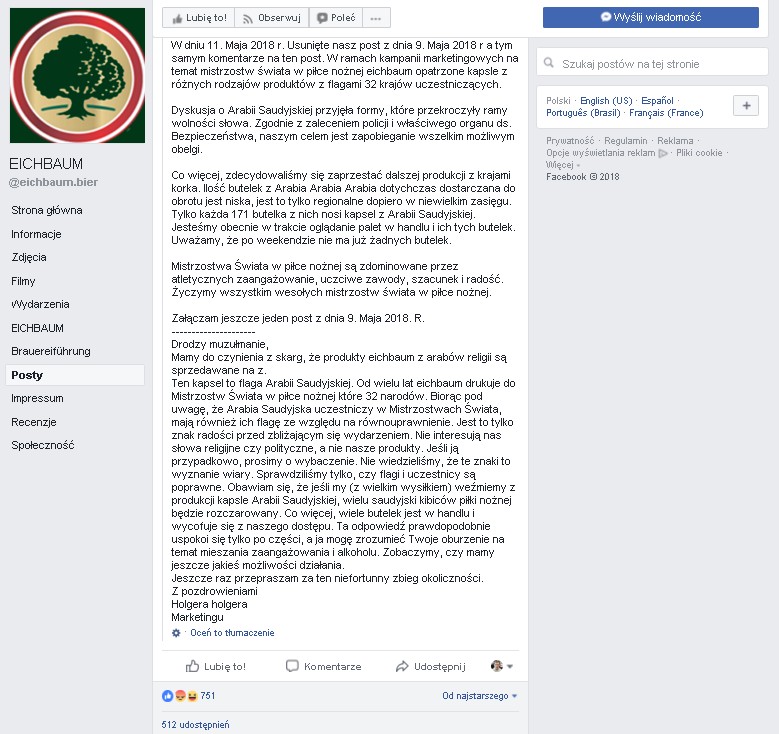Screen dimensions: 779x734
Task: Send a message with Wyślij wiadomość
Action: coord(650,17)
